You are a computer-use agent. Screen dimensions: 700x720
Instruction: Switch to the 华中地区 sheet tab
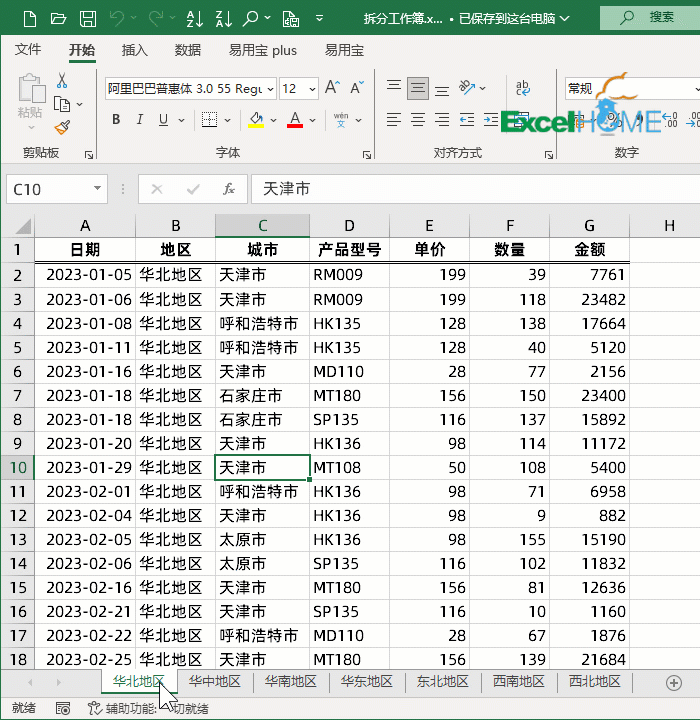[x=215, y=681]
